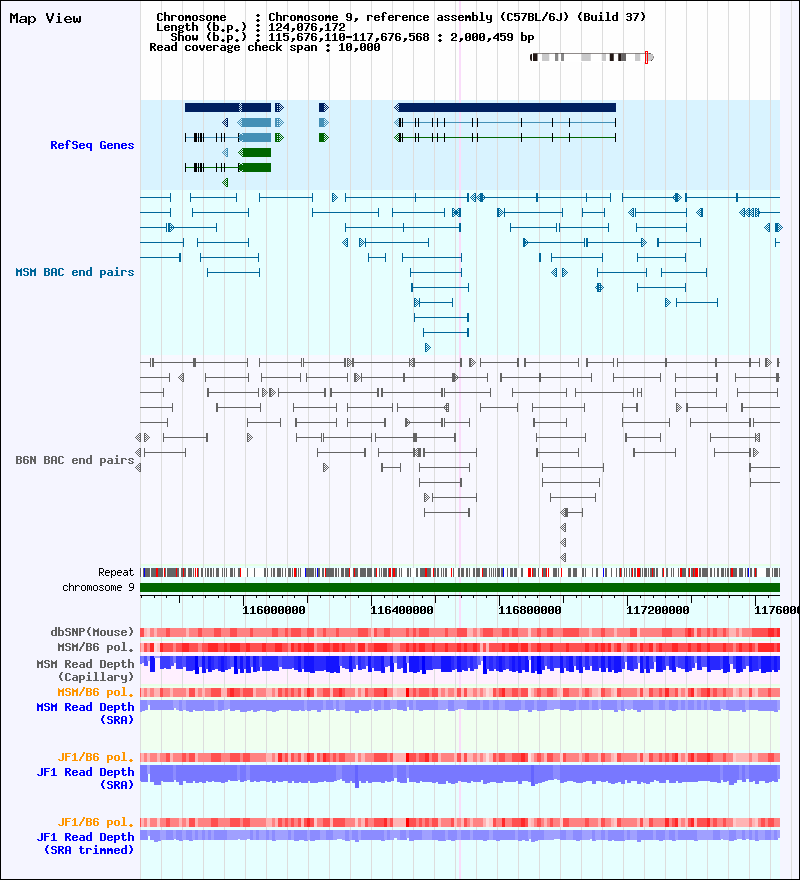Screen dimensions: 800x880
Task: Click the left arrow at the large gene's start
Action: click(396, 107)
